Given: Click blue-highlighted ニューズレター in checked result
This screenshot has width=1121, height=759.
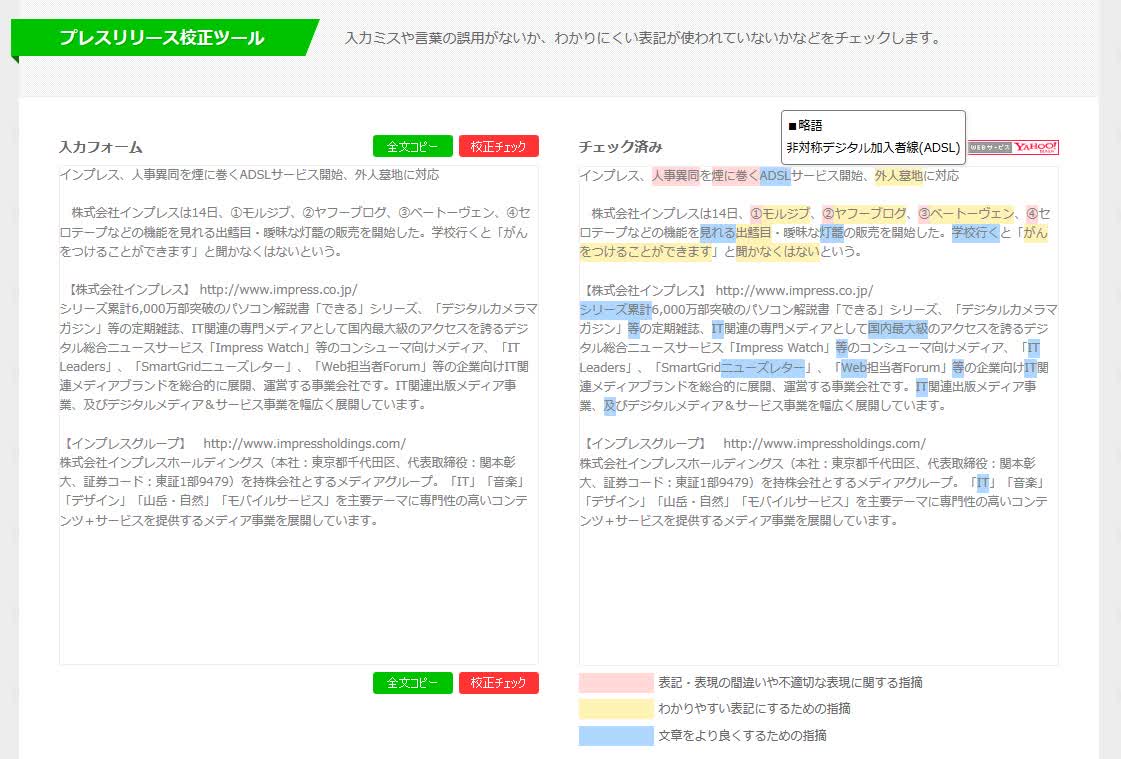Looking at the screenshot, I should pyautogui.click(x=763, y=368).
